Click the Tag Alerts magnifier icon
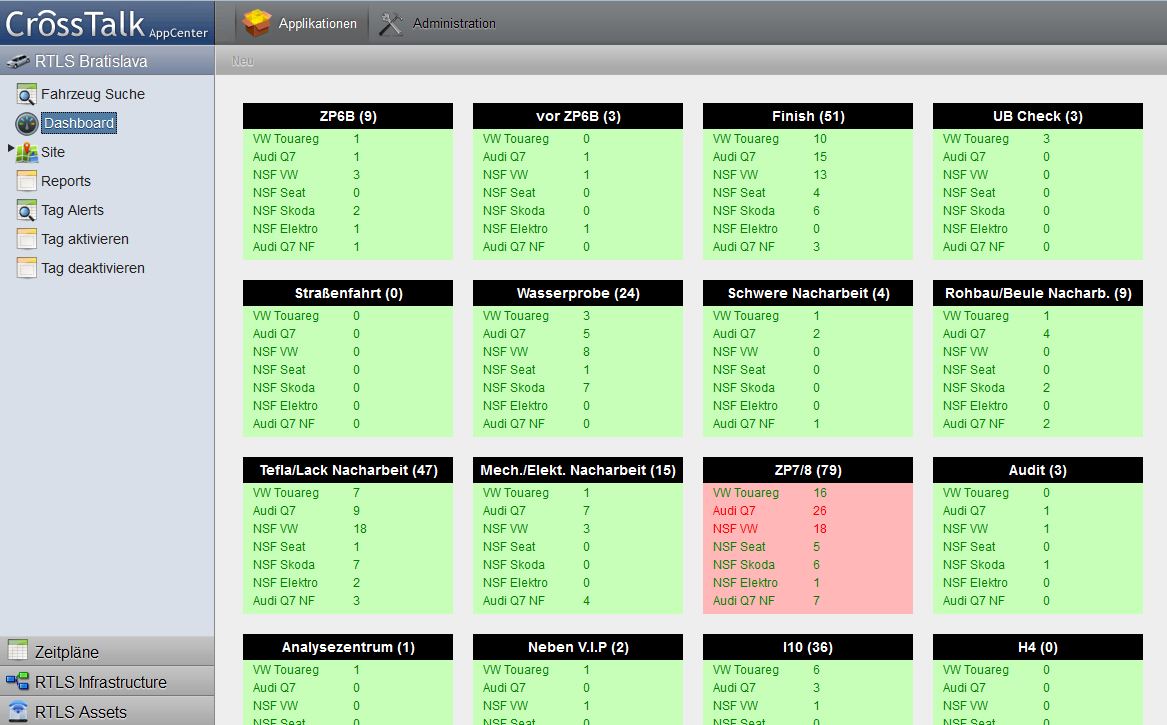The image size is (1167, 725). click(27, 211)
